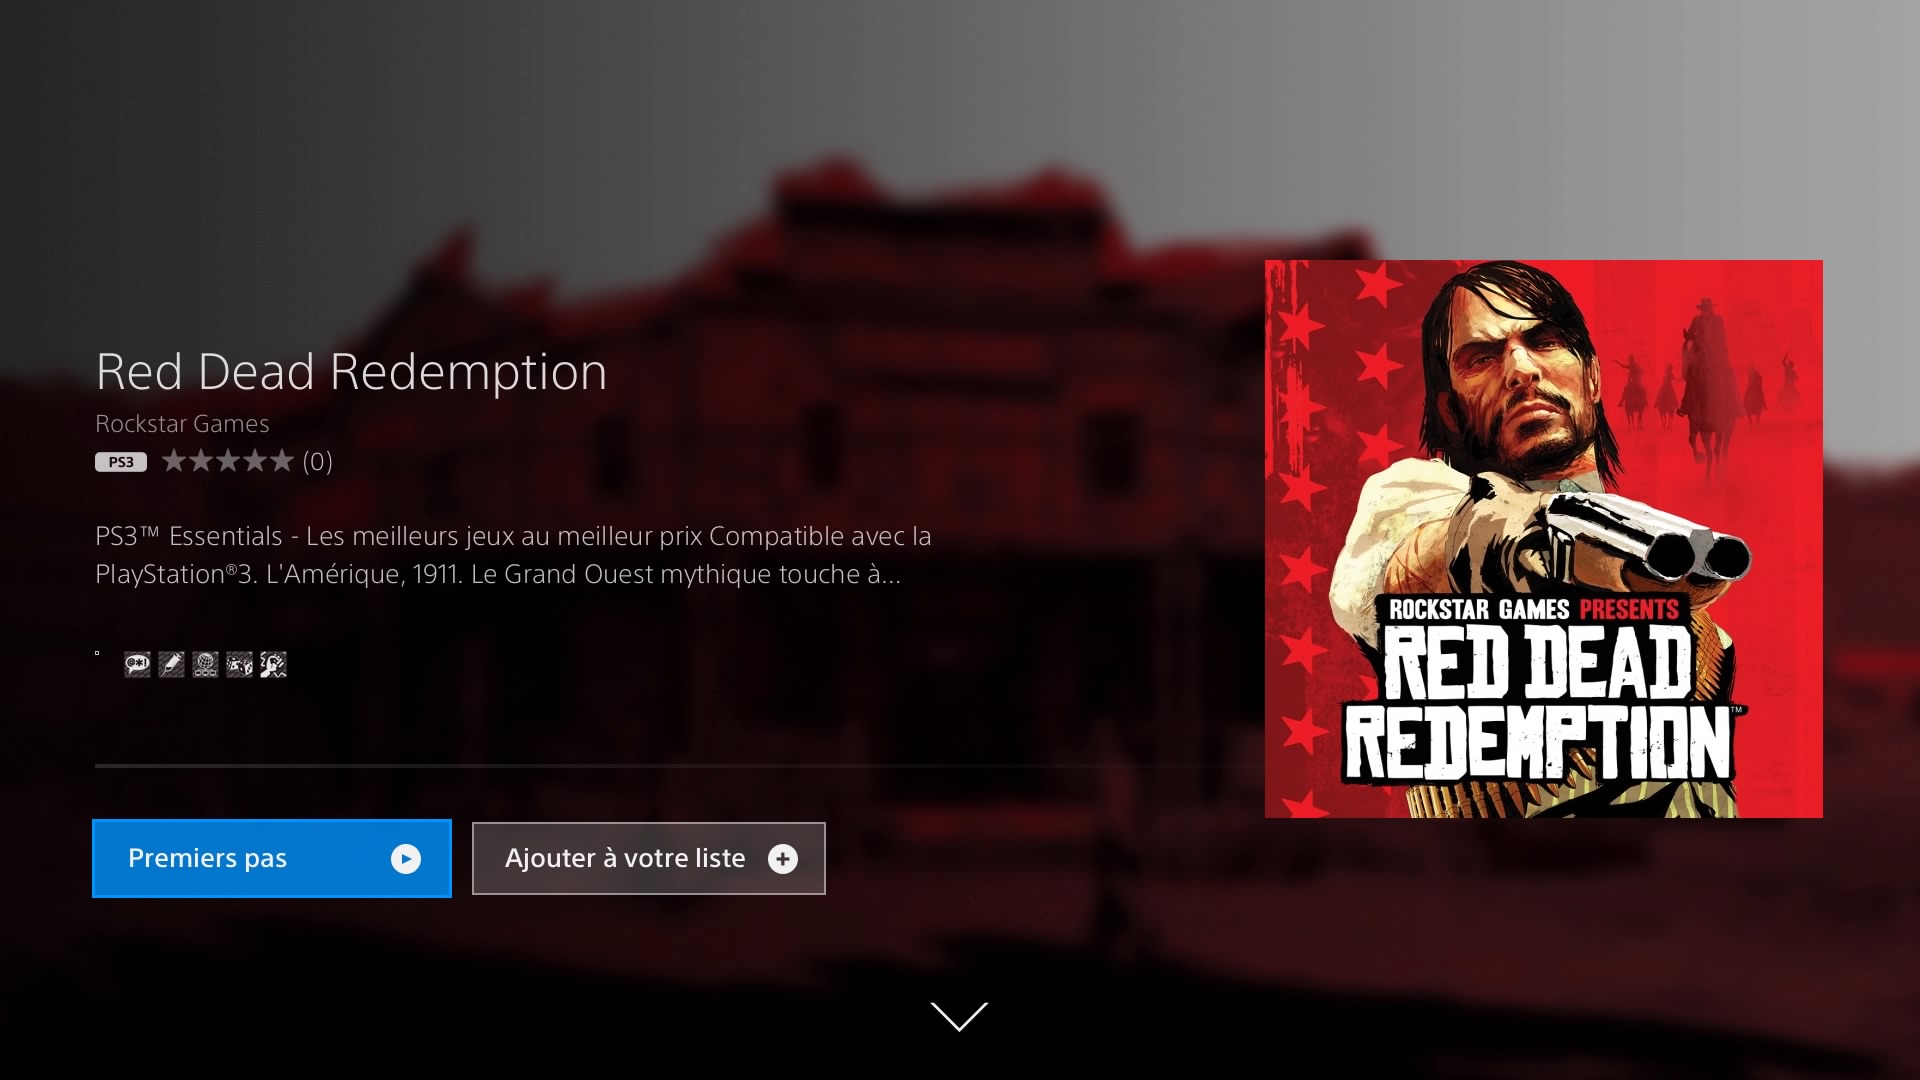1920x1080 pixels.
Task: Click the first rating star
Action: 174,461
